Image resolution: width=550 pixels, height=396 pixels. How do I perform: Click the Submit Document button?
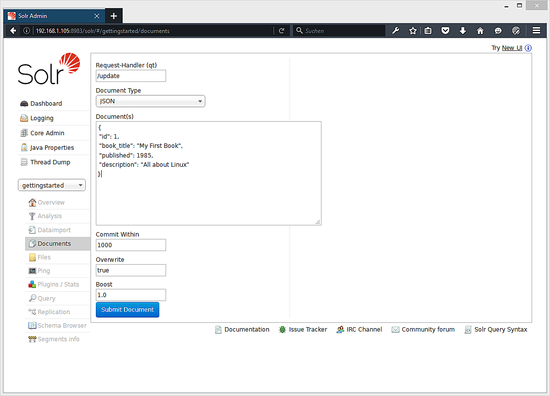pyautogui.click(x=128, y=310)
